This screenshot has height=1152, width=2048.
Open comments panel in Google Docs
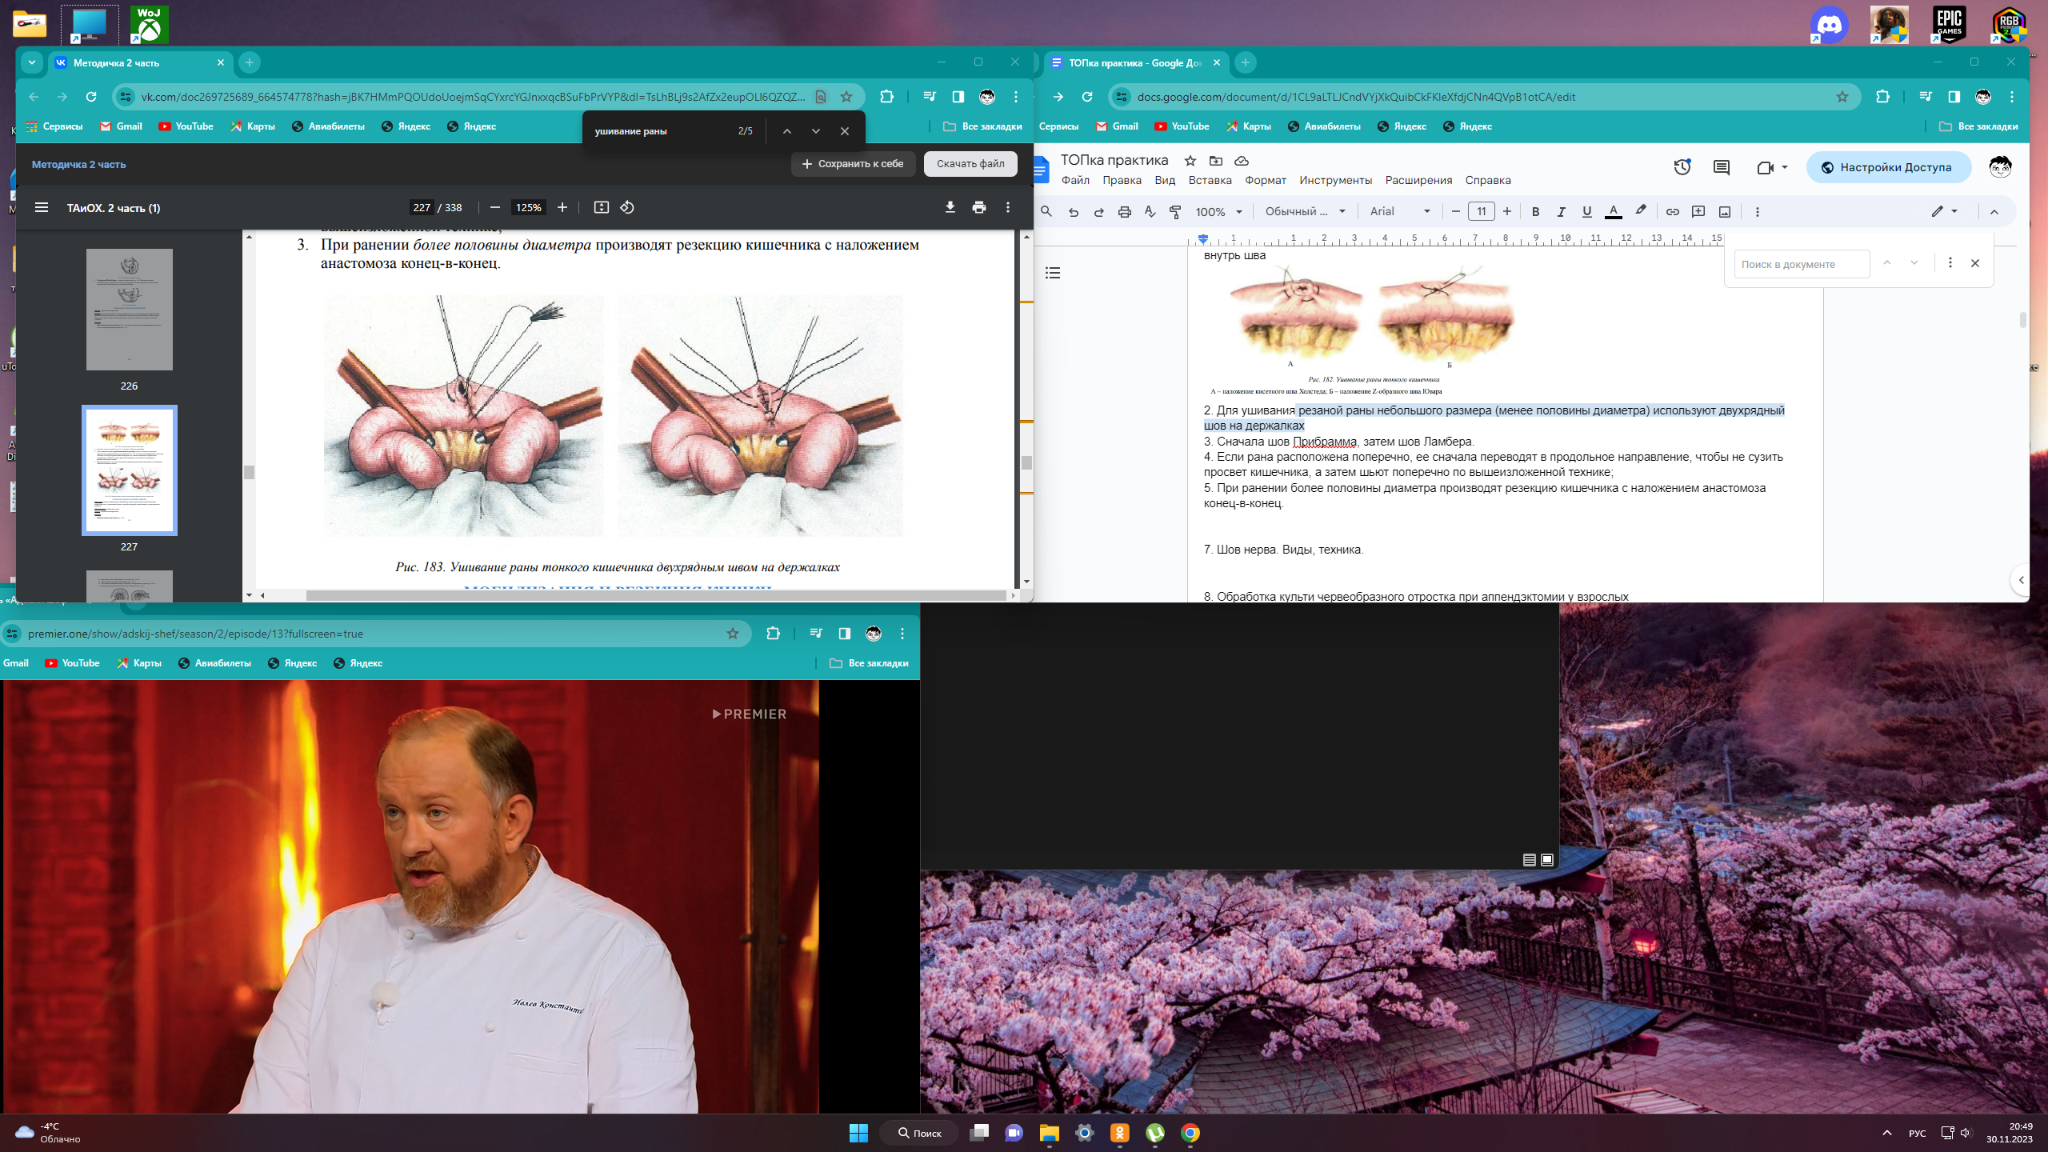[1721, 167]
